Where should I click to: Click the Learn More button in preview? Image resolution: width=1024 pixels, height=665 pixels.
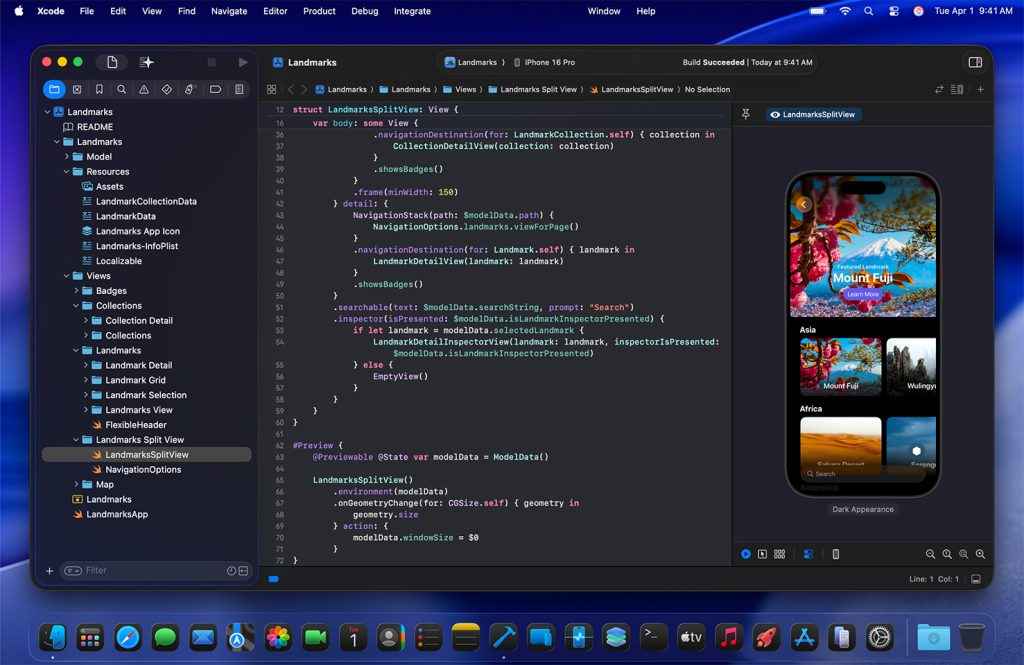coord(865,294)
